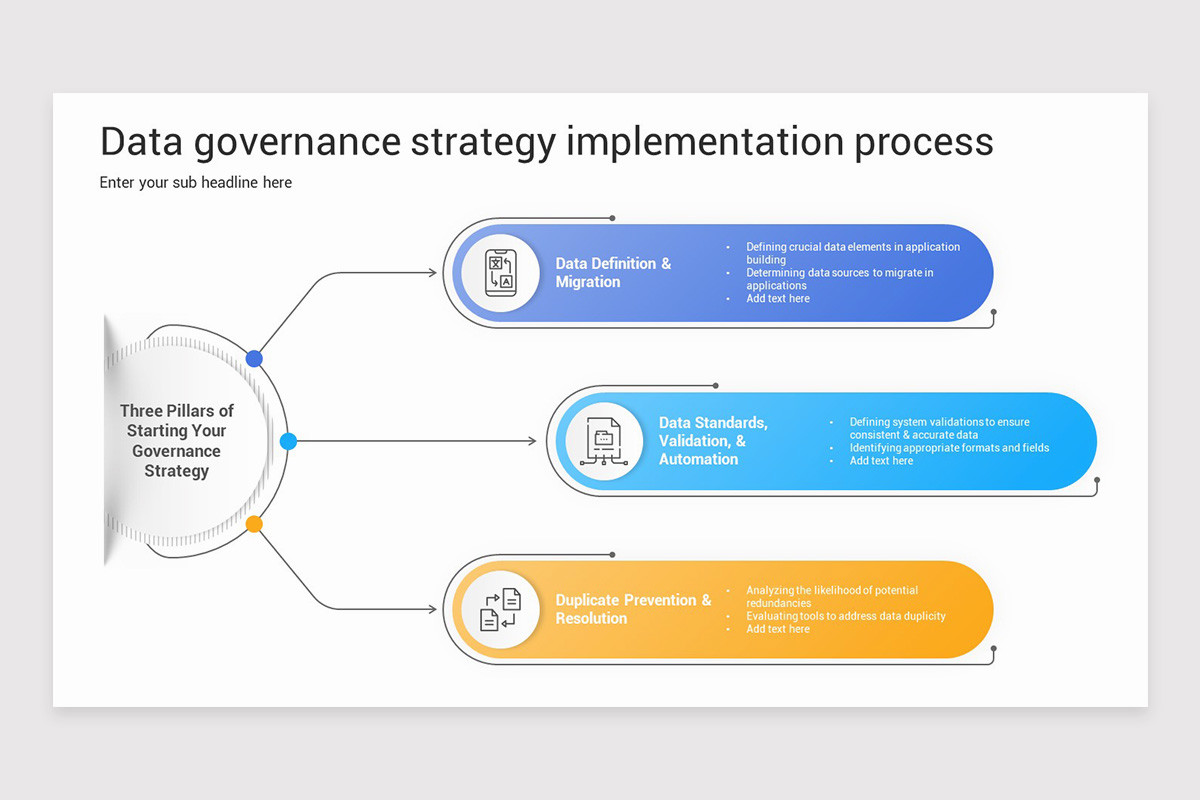The image size is (1200, 800).
Task: Toggle the endpoint dot above the blue banner
Action: click(x=613, y=217)
